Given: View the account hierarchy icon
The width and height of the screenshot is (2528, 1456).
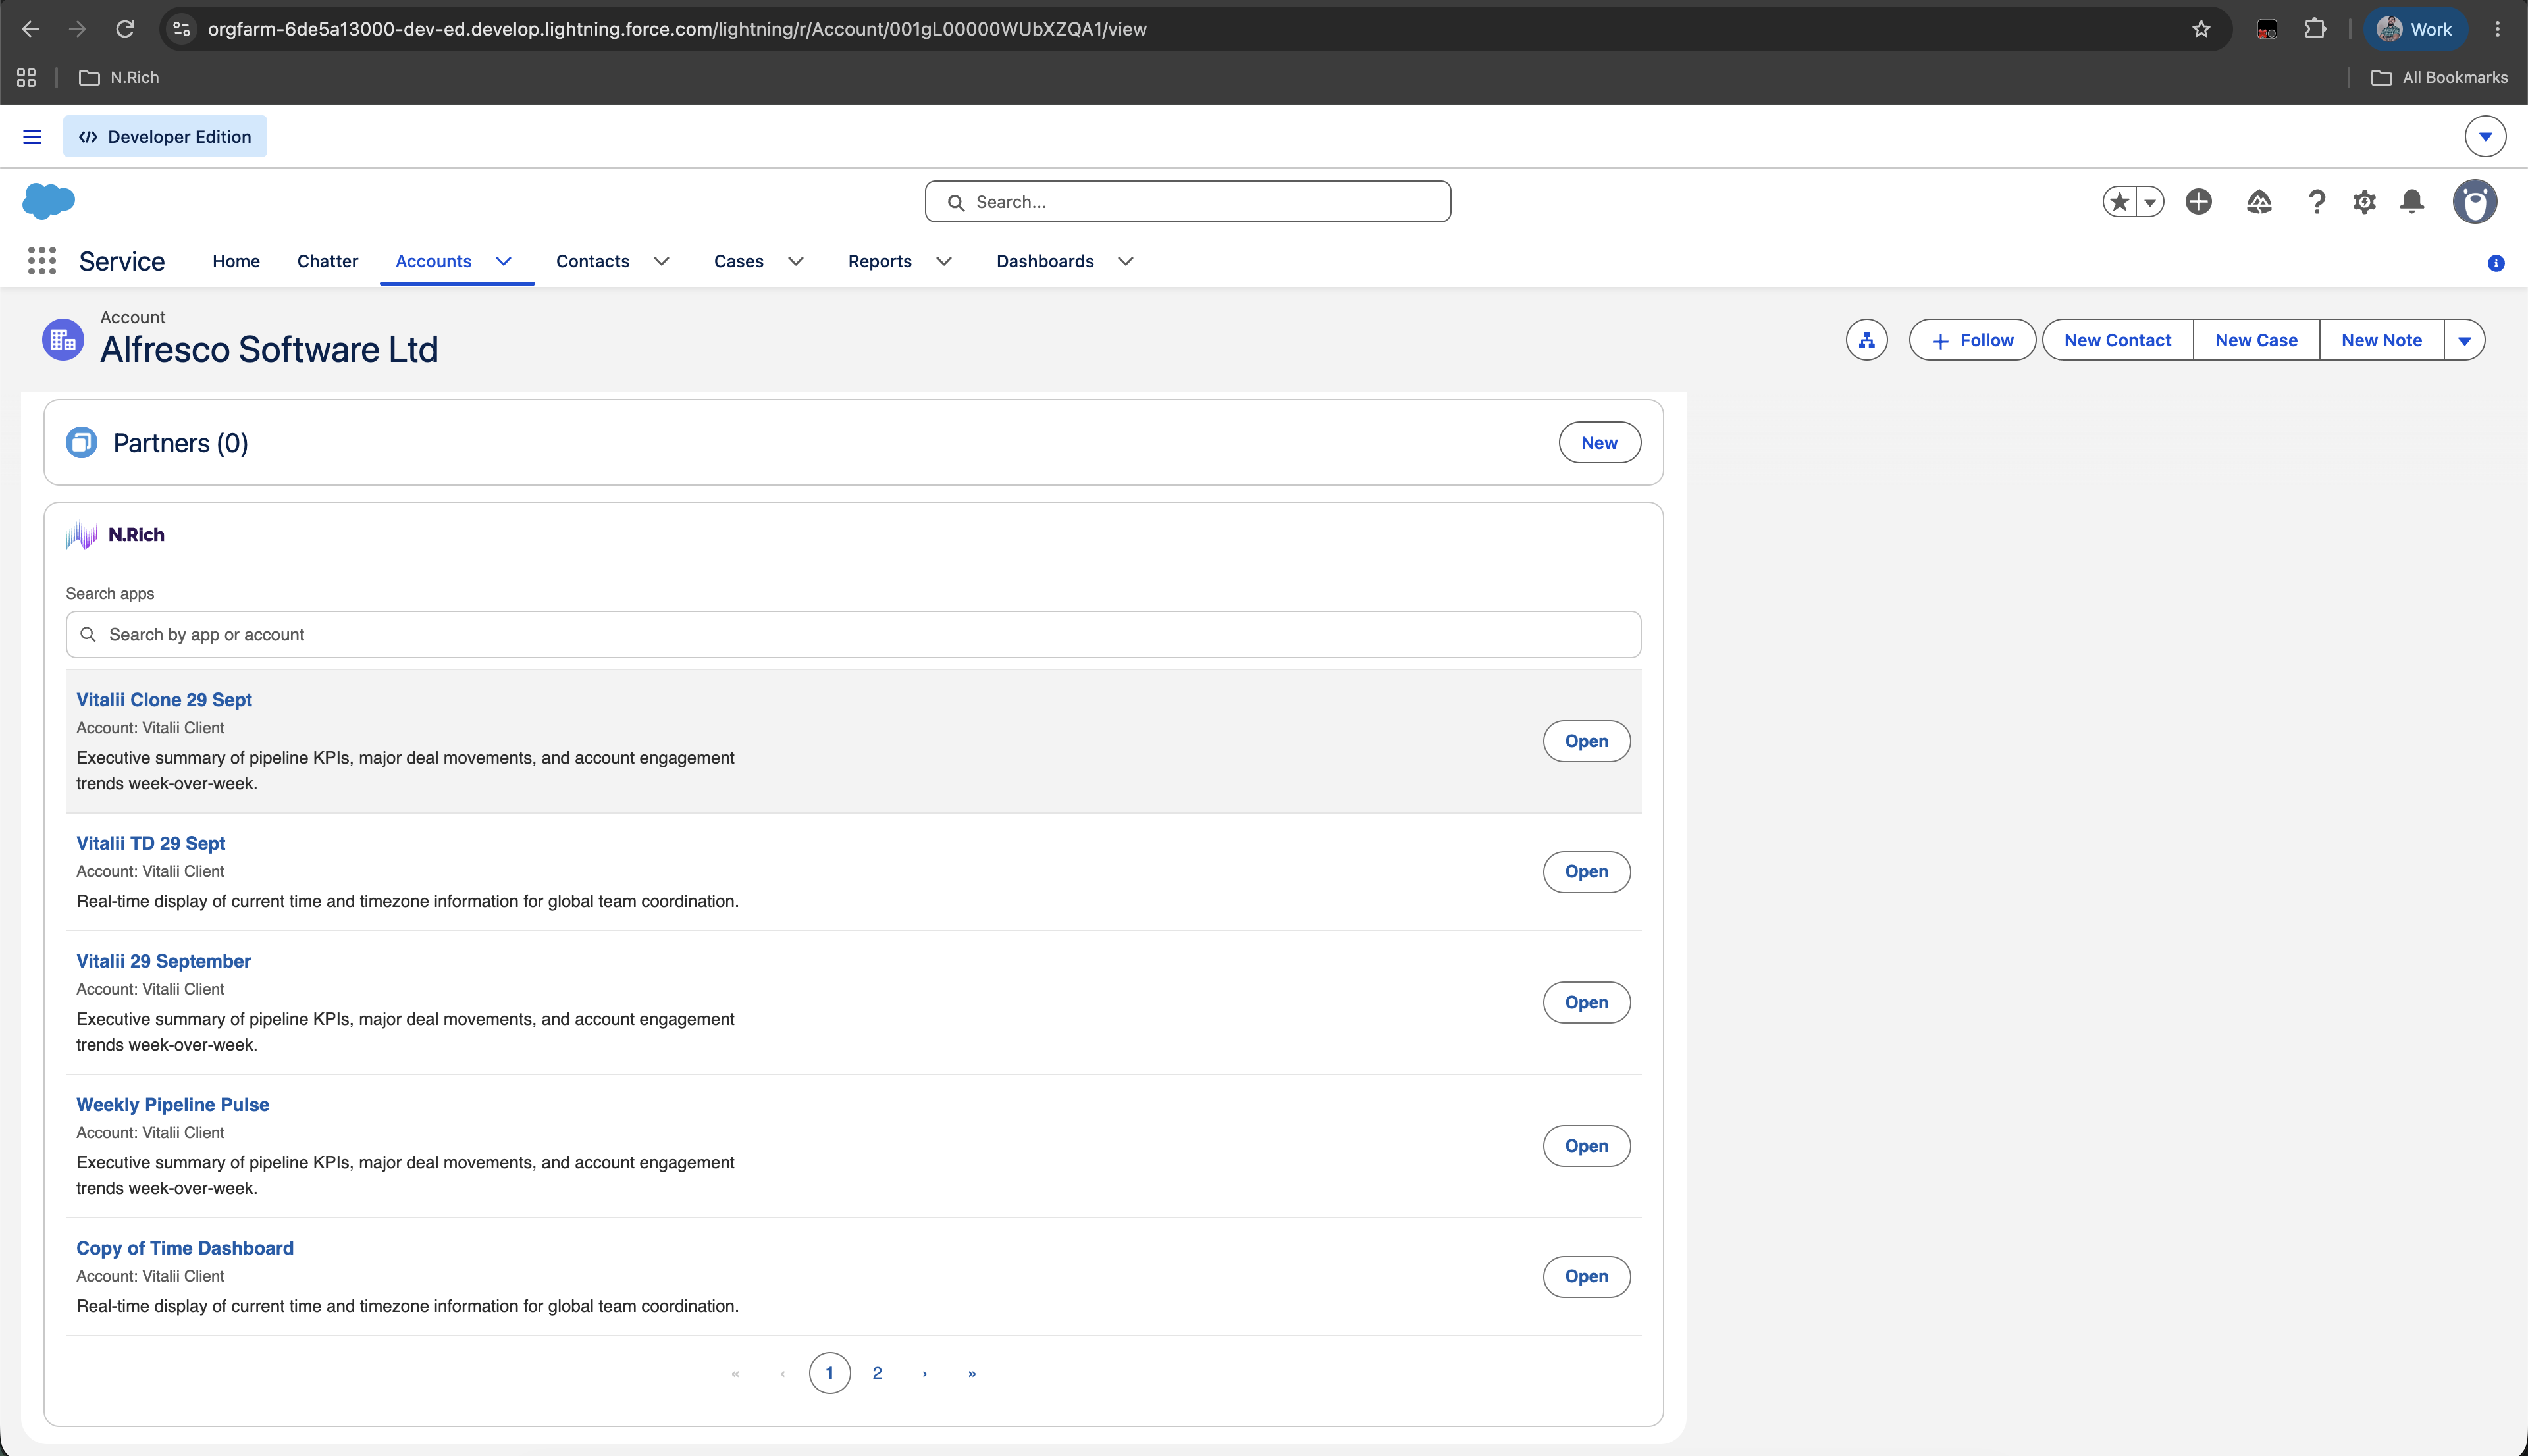Looking at the screenshot, I should pyautogui.click(x=1866, y=340).
